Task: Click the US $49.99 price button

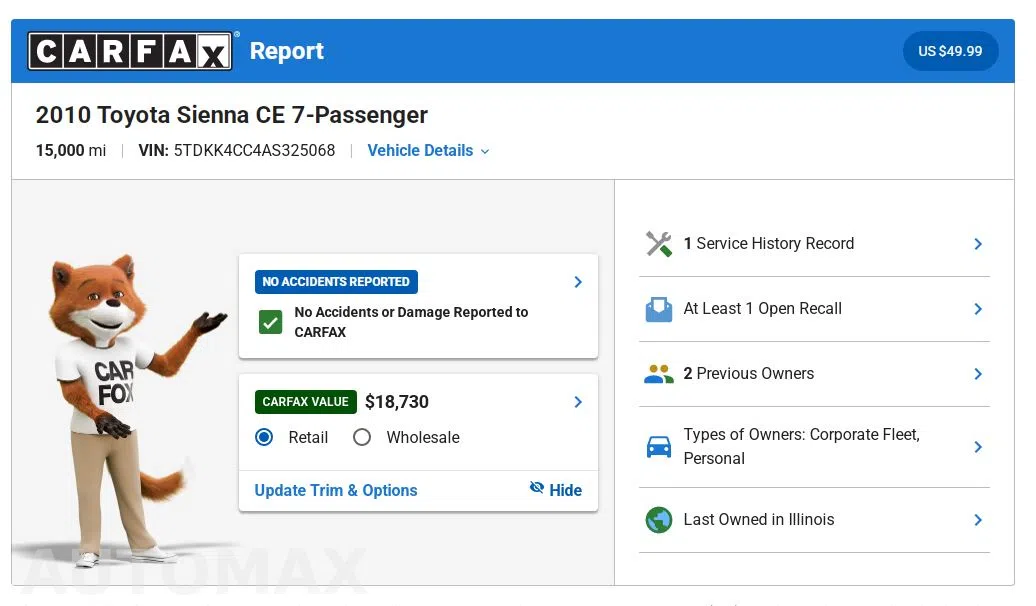Action: point(950,51)
